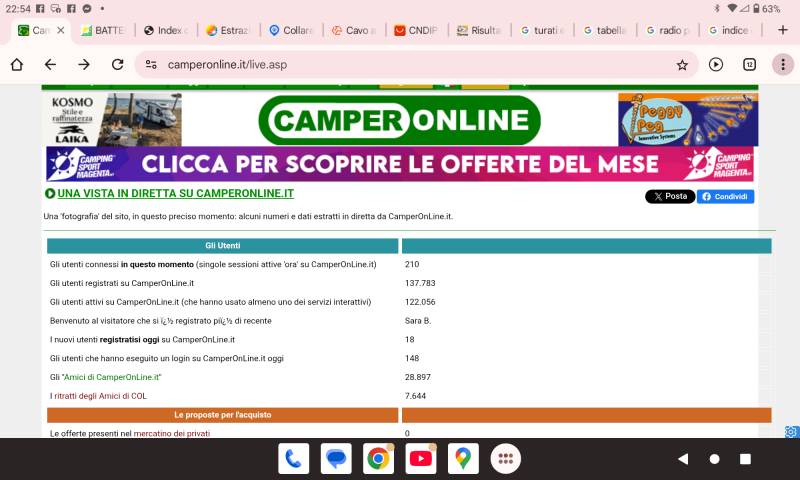Select active users value 122.056
The width and height of the screenshot is (800, 480).
pos(420,302)
